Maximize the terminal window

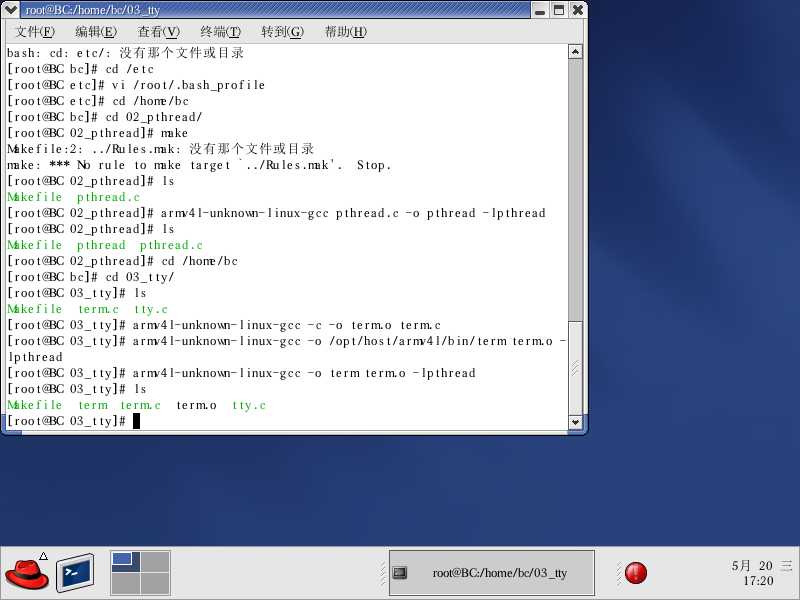coord(559,10)
